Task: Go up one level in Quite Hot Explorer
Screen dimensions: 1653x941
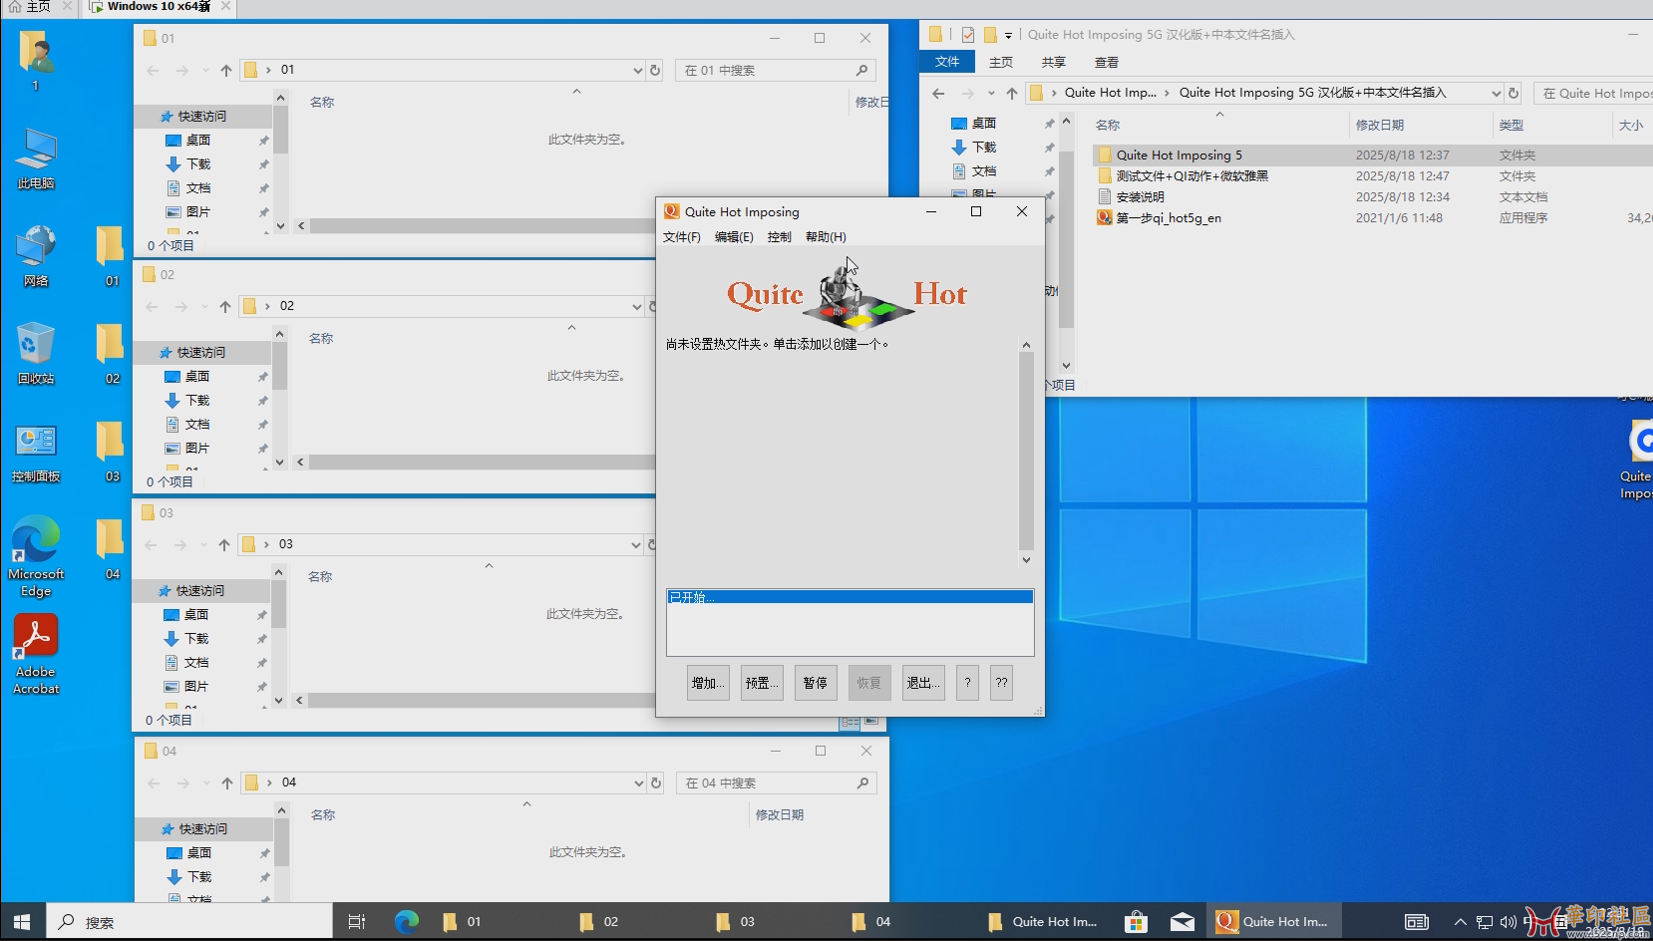Action: (1012, 93)
